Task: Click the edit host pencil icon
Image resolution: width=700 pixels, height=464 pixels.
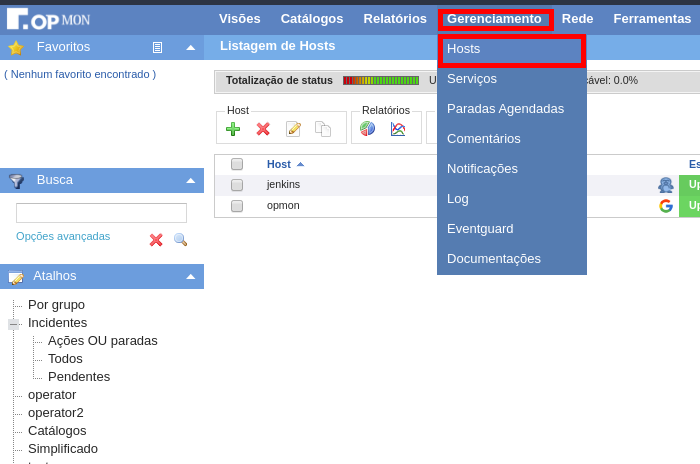Action: pos(293,129)
